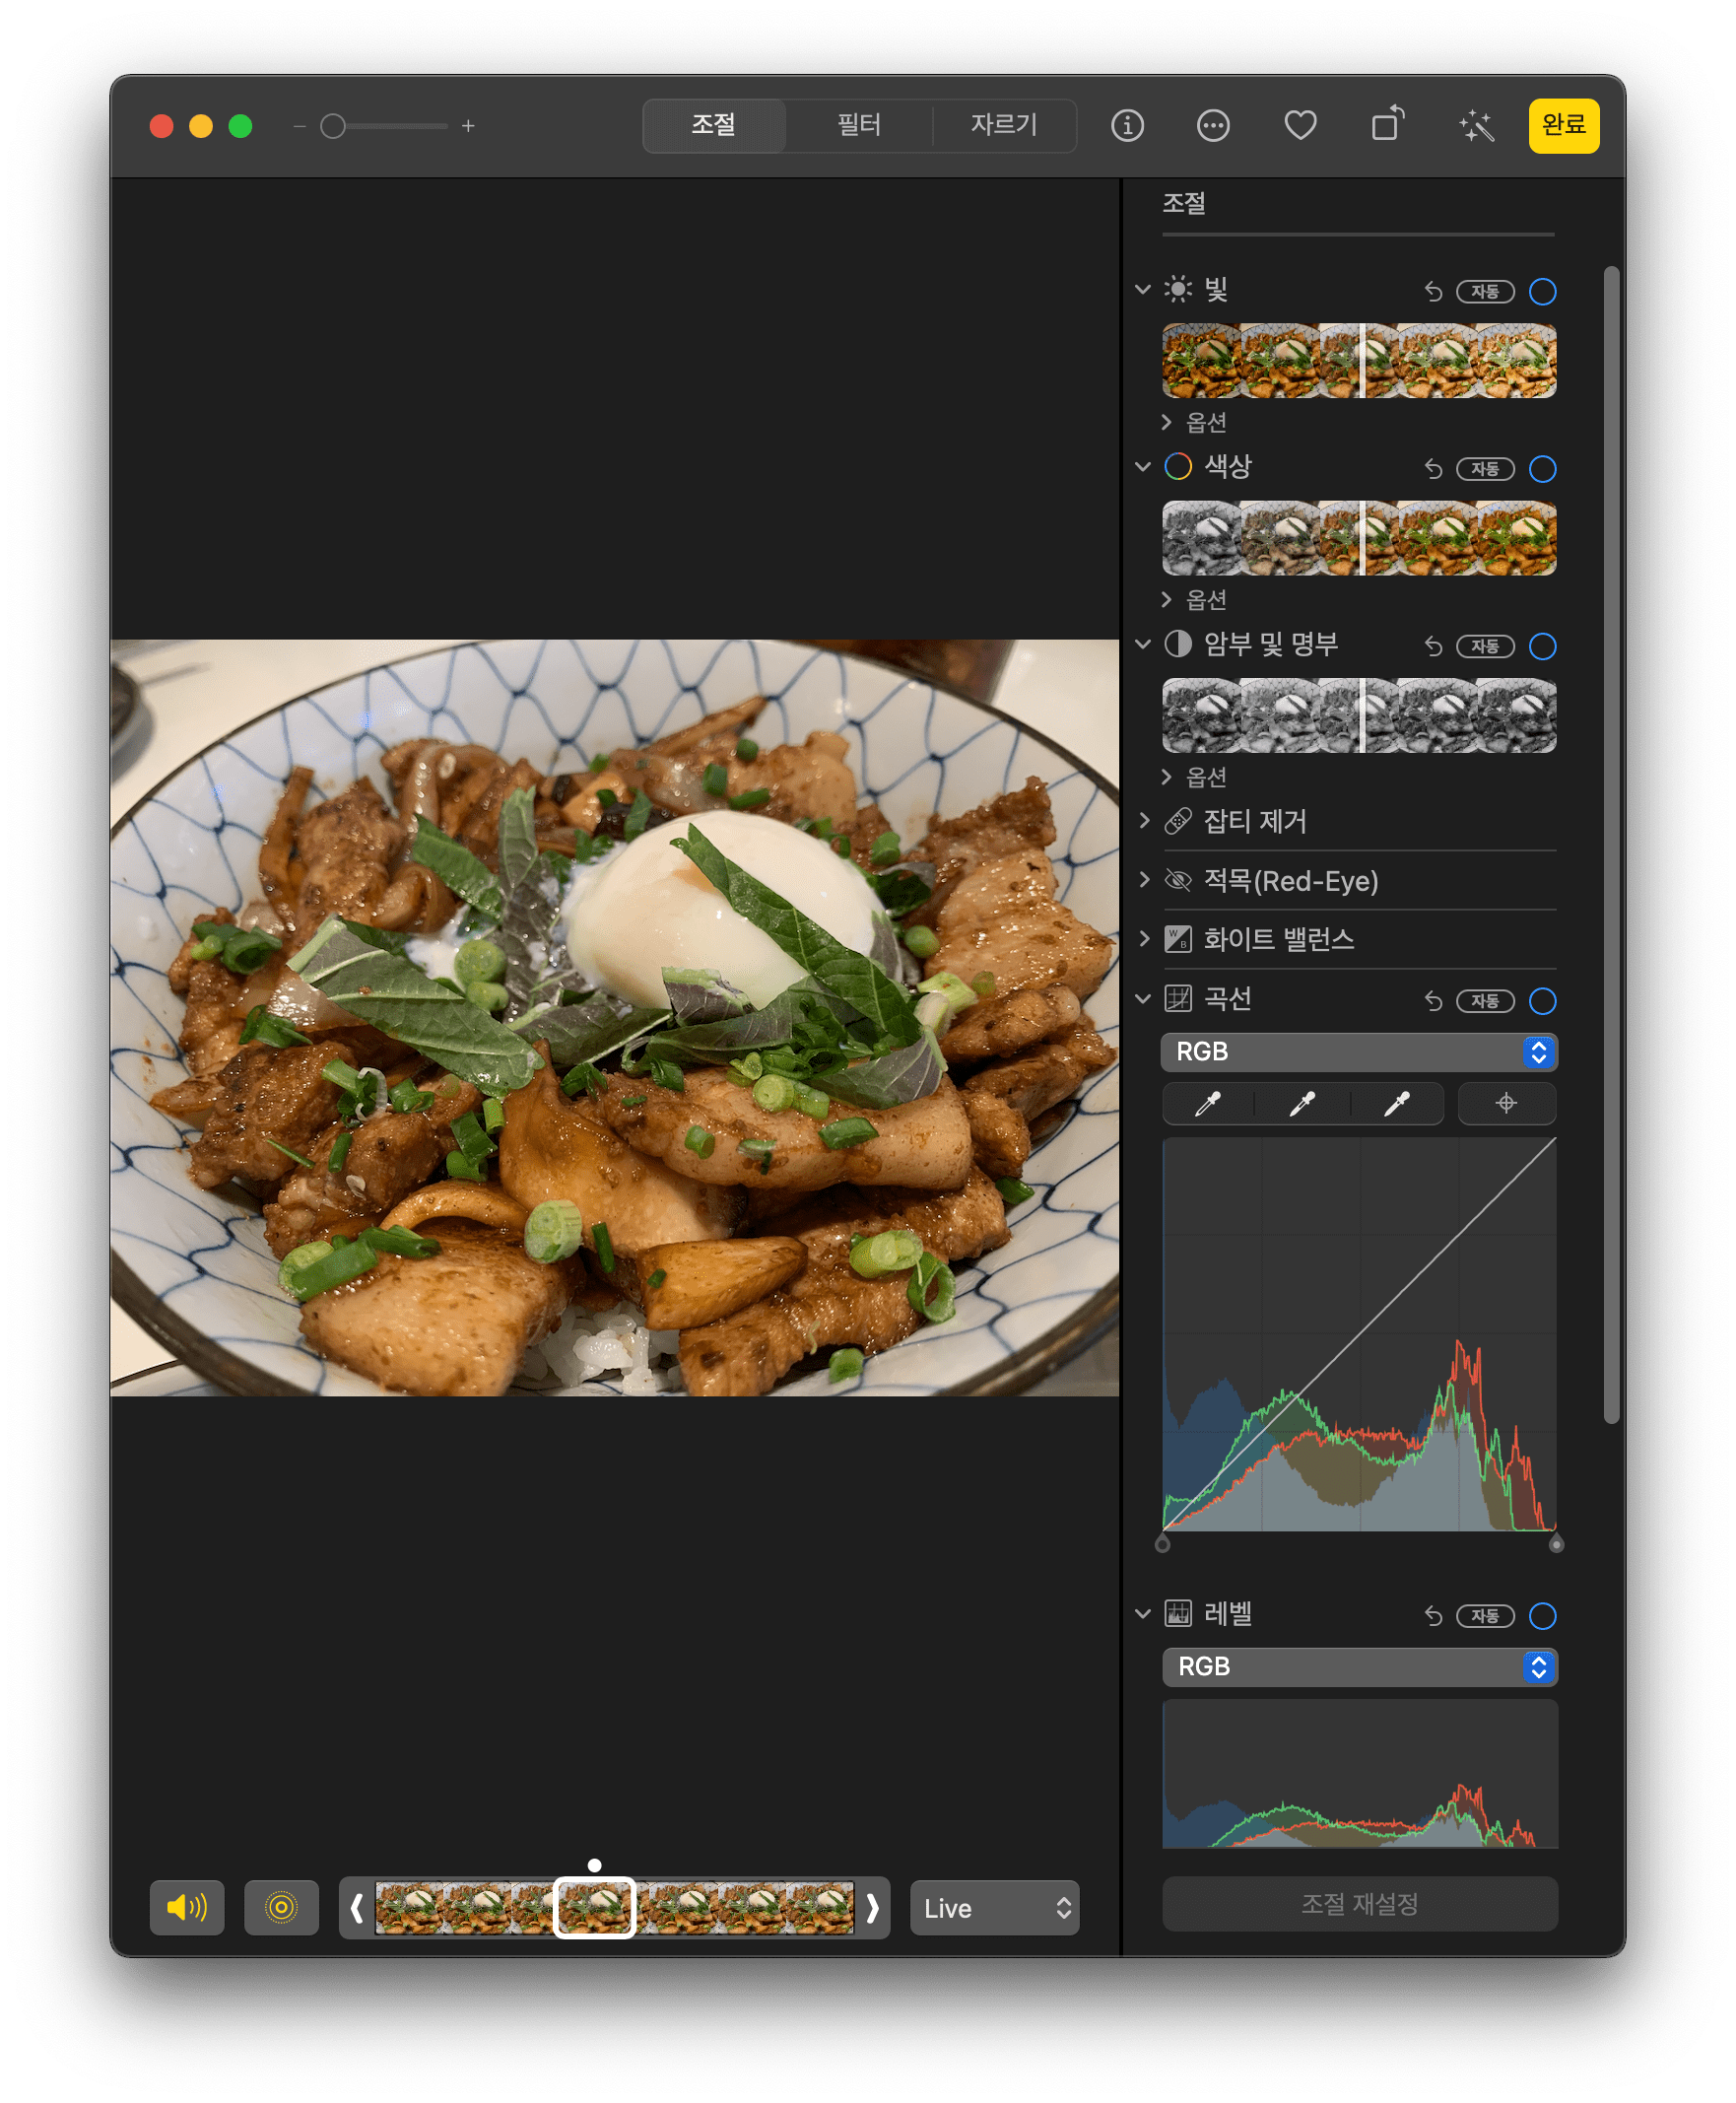Toggle the 빛 adjustment circle on

point(1542,292)
